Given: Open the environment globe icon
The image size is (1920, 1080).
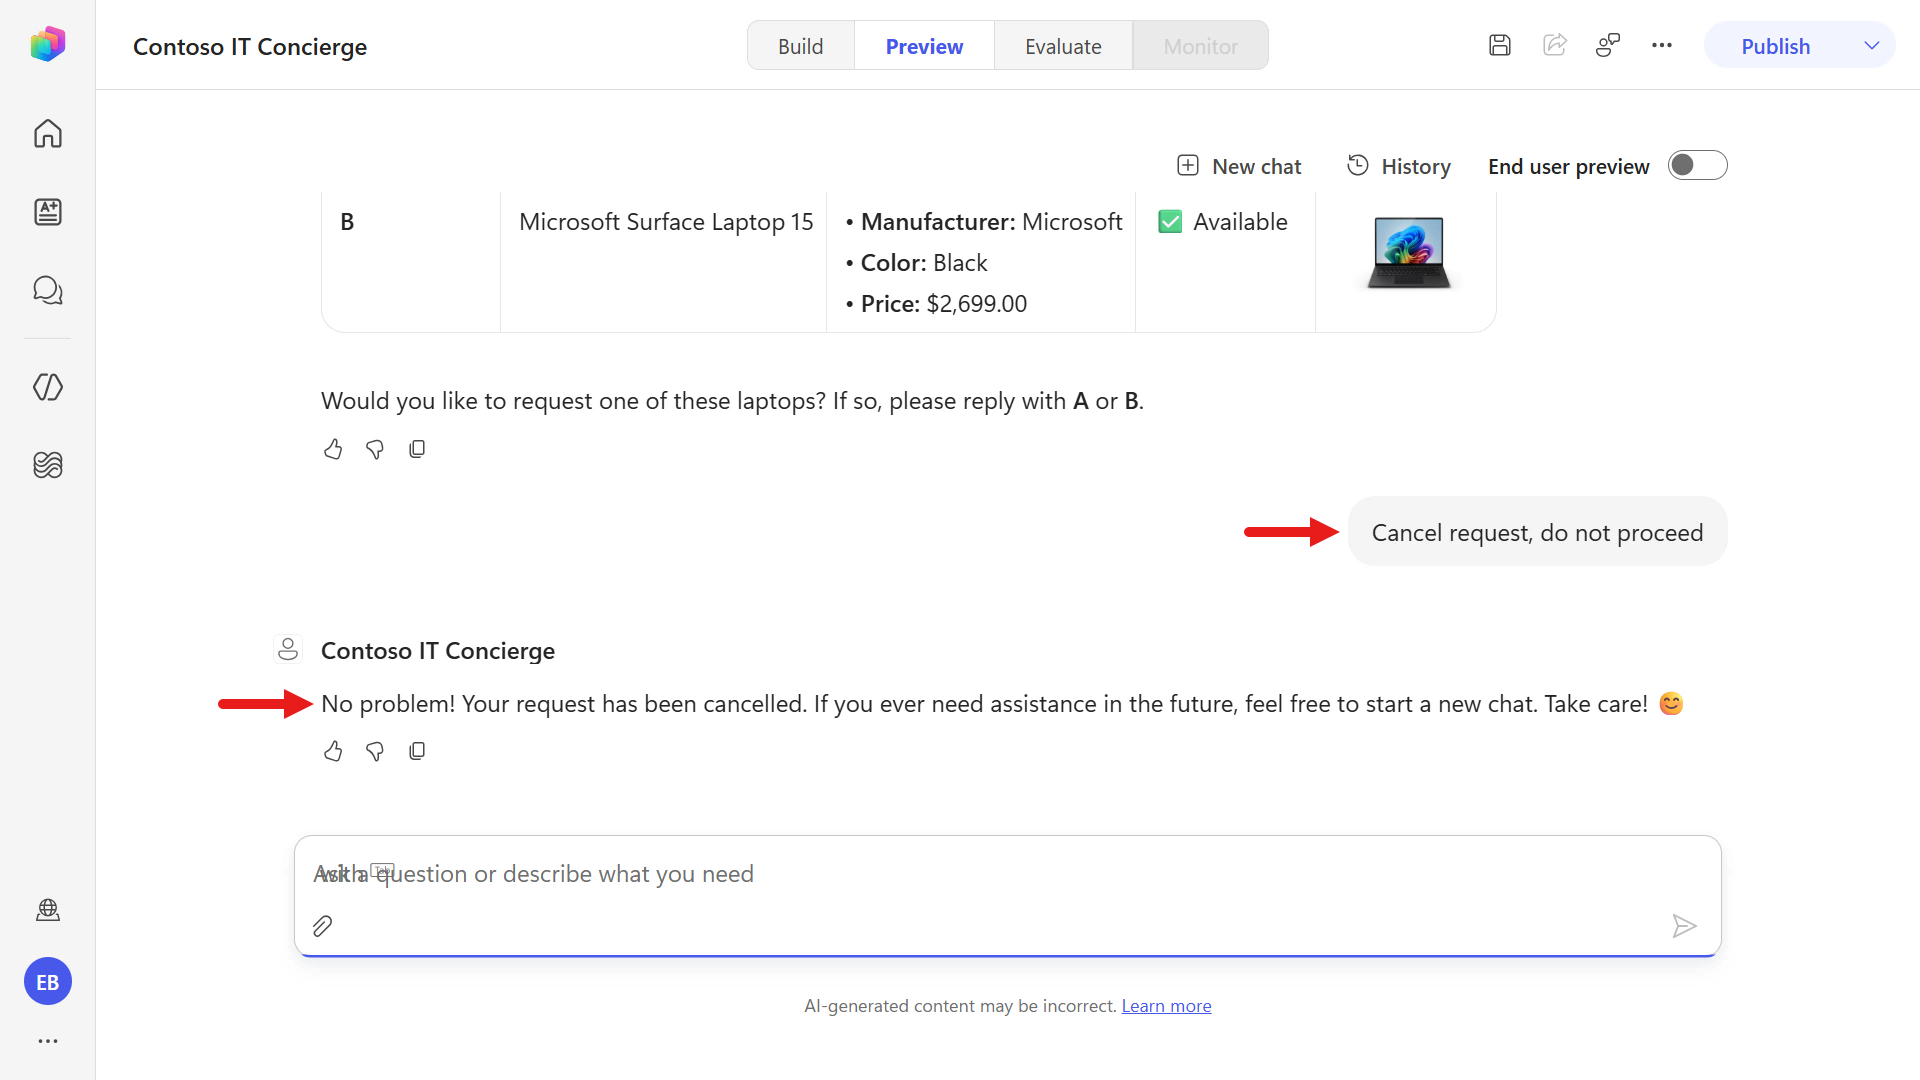Looking at the screenshot, I should pos(48,909).
